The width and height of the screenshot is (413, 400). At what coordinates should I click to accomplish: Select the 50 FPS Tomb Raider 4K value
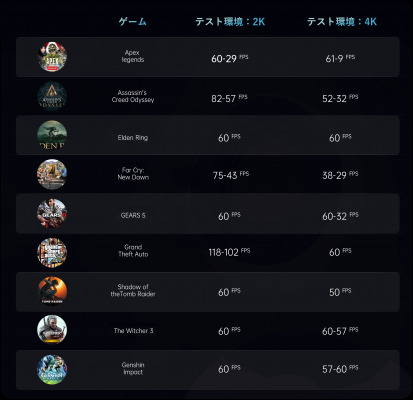tap(340, 292)
